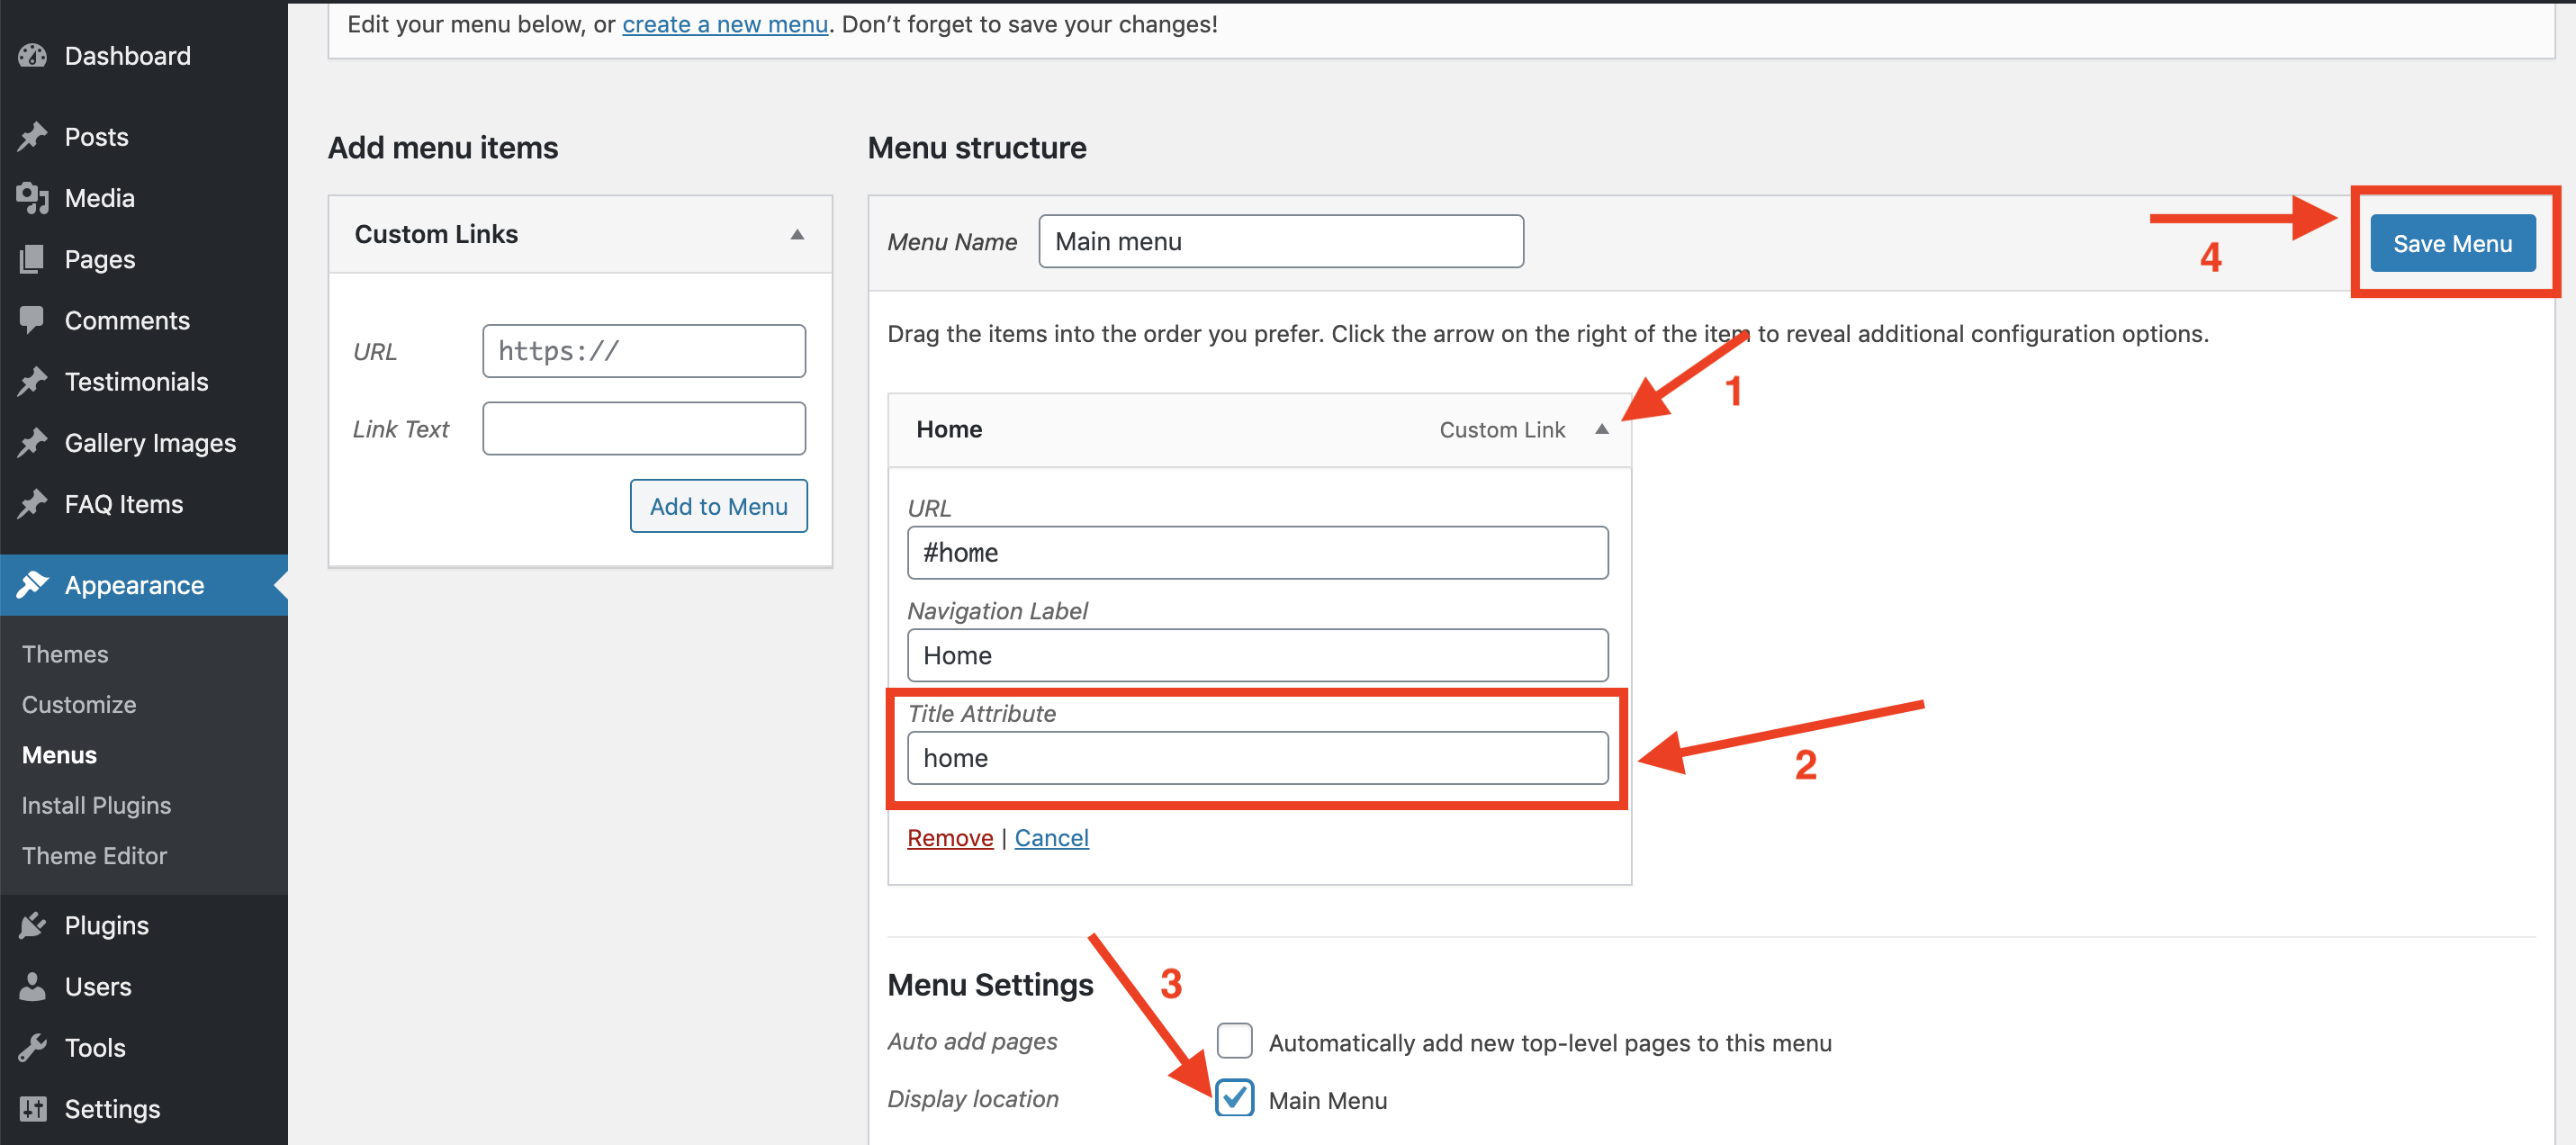
Task: Click the Plugins plug icon
Action: [32, 925]
